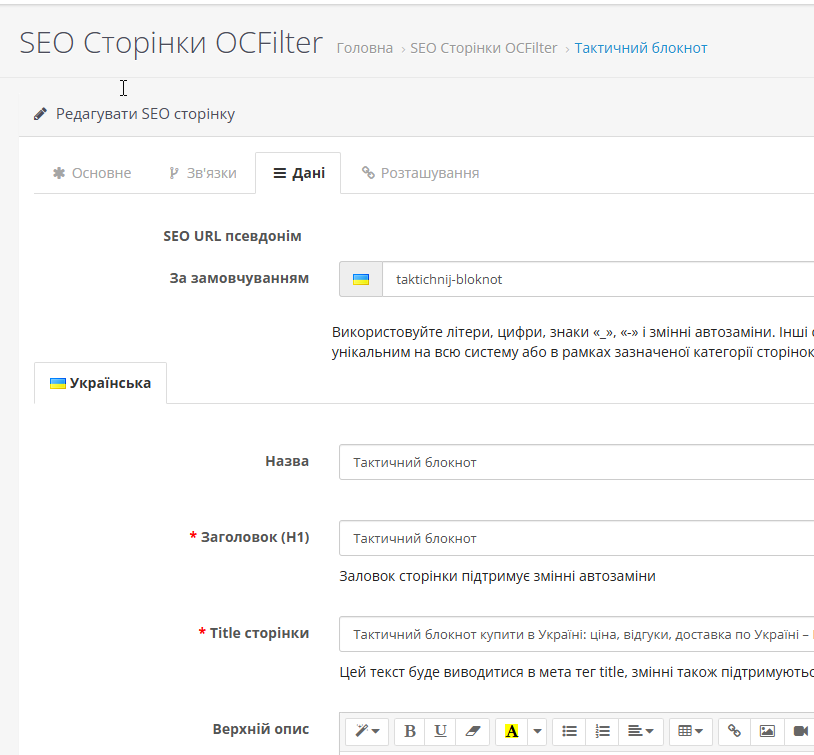This screenshot has height=755, width=814.
Task: Open the magic wand style dropdown
Action: (x=366, y=731)
